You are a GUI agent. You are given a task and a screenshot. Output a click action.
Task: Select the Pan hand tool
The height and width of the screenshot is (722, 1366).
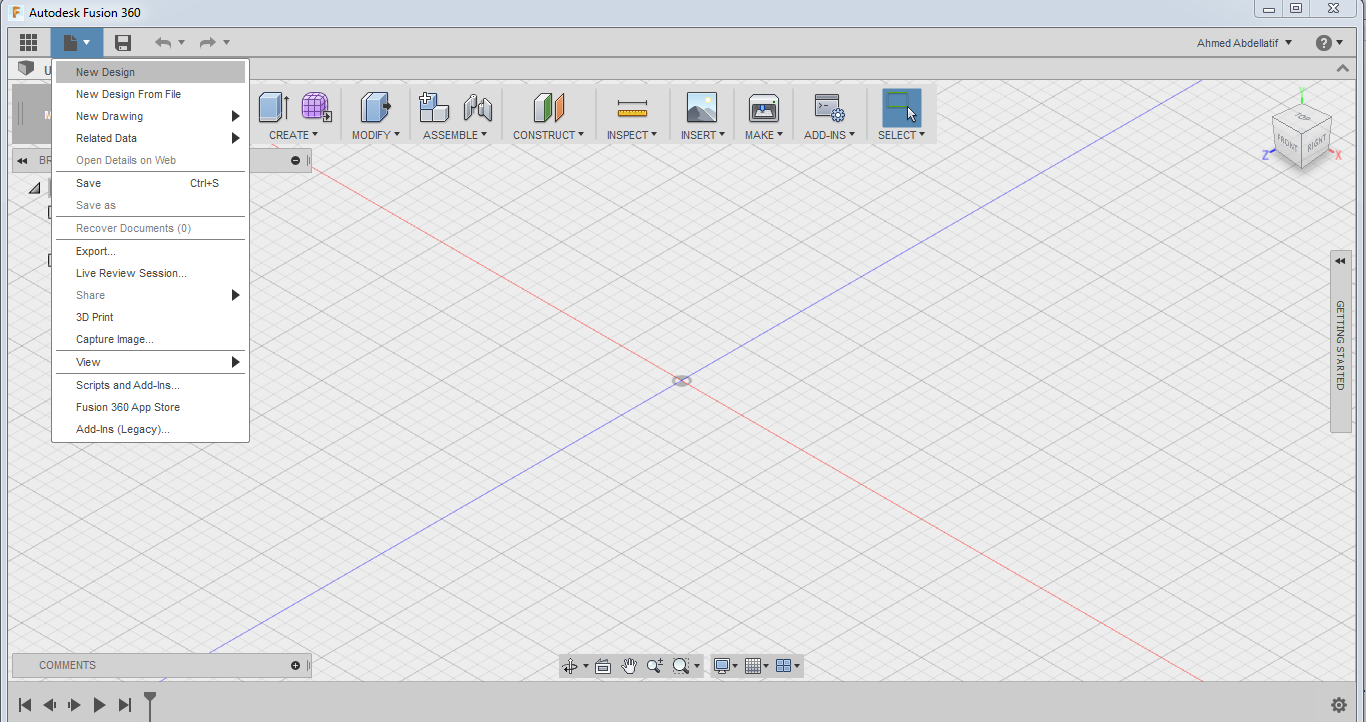(629, 666)
